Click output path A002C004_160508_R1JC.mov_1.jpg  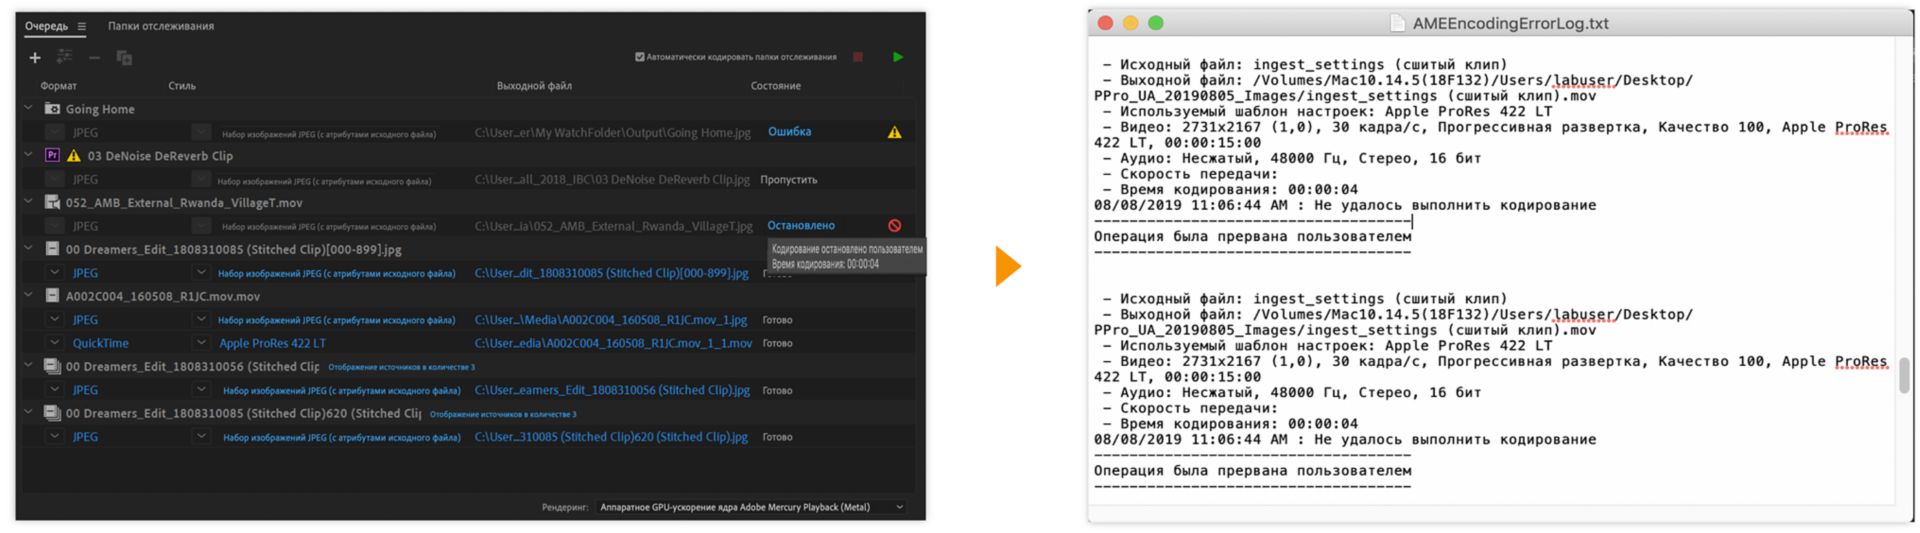tap(610, 320)
